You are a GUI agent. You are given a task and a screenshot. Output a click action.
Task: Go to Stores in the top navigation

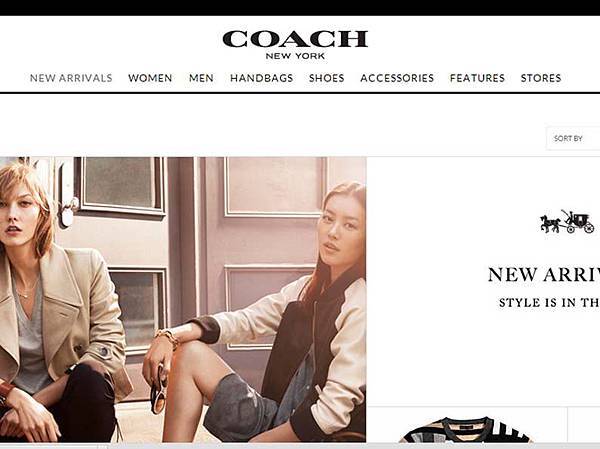[541, 78]
